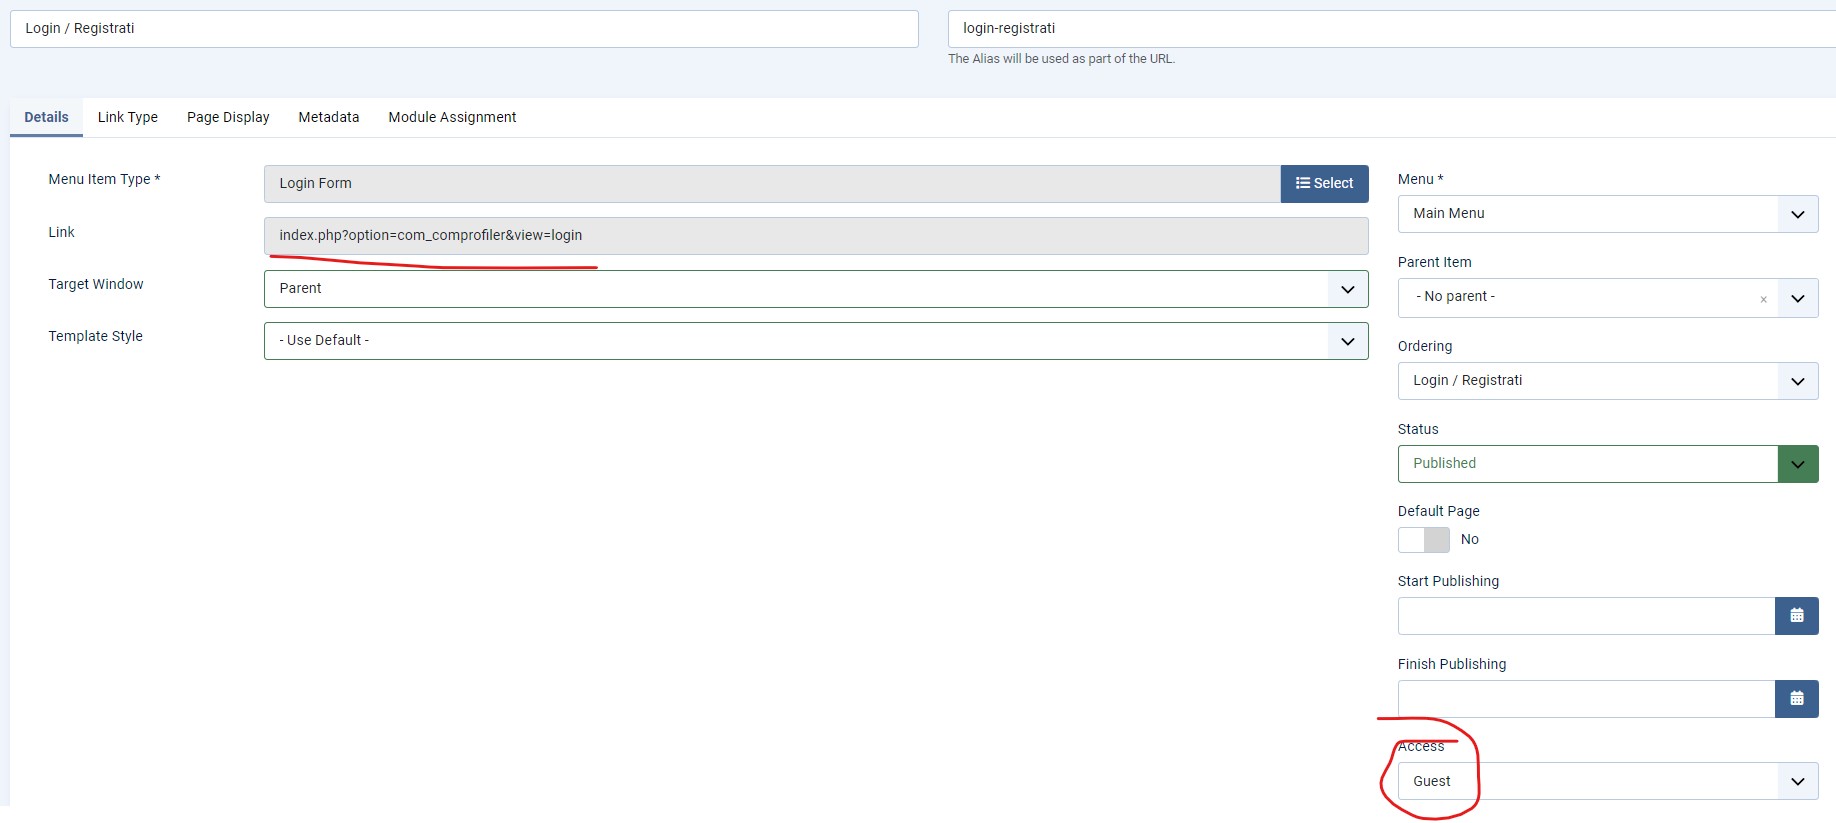Click the Link field with index.php URL
Viewport: 1836px width, 823px height.
816,236
